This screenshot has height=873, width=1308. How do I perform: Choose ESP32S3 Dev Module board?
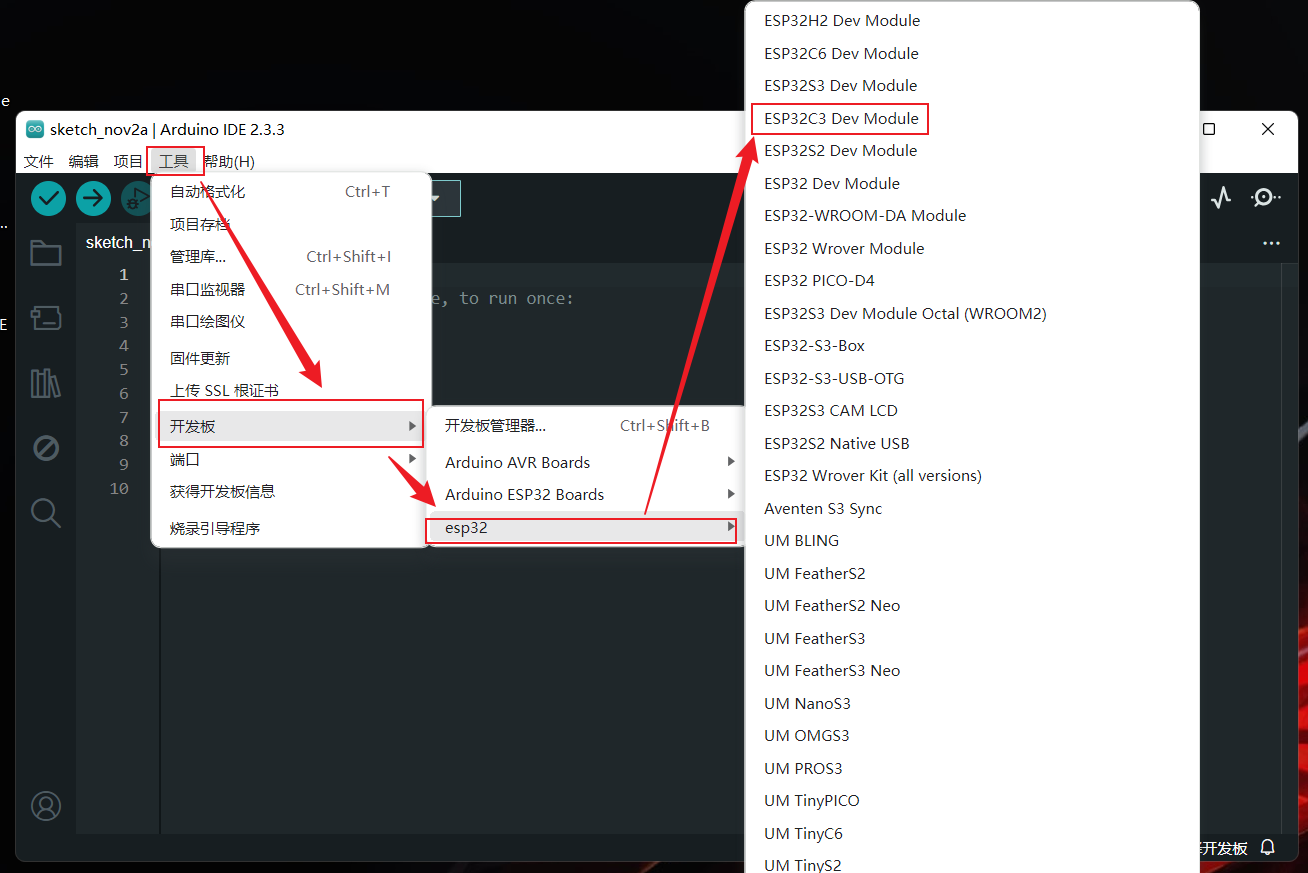tap(840, 85)
